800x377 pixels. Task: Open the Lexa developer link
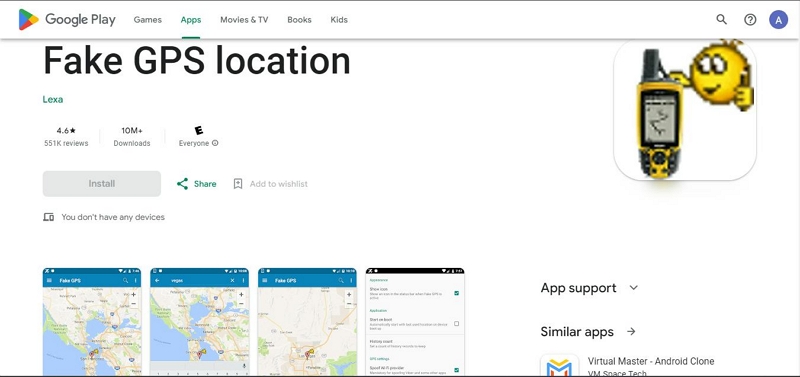click(53, 99)
